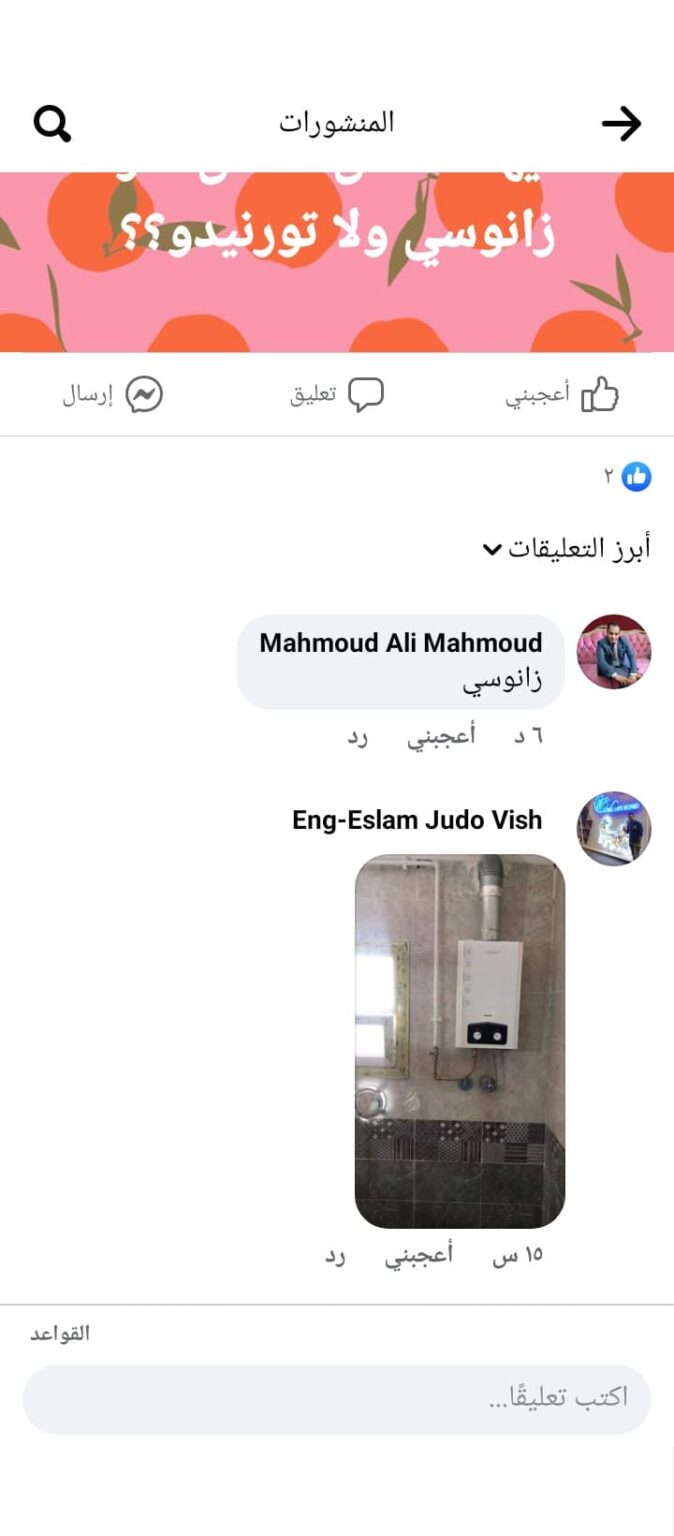The height and width of the screenshot is (1536, 674).
Task: Tap the Messenger send icon
Action: click(144, 395)
